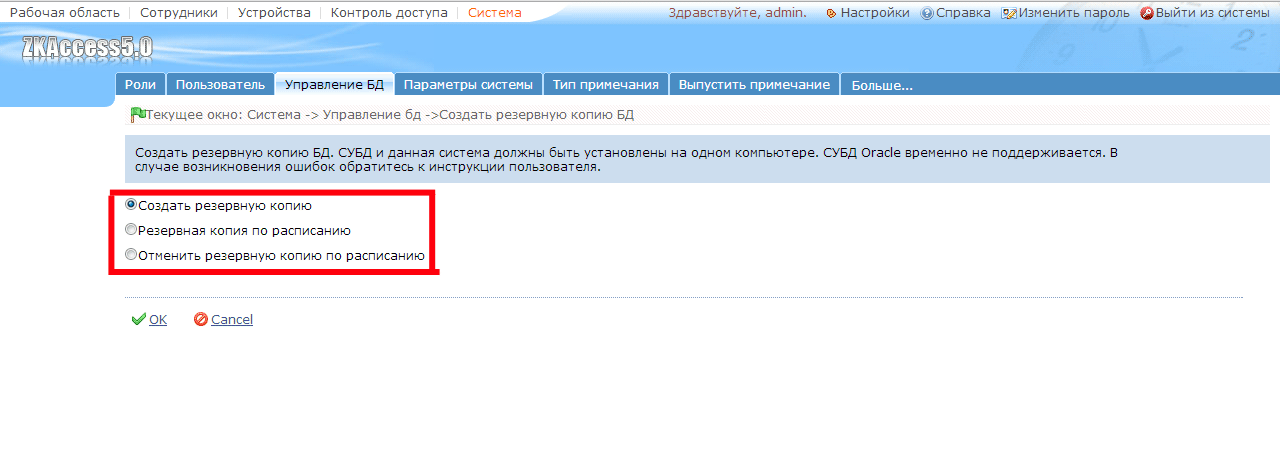Expand the 'Больше...' tab menu
Image resolution: width=1280 pixels, height=468 pixels.
[x=881, y=85]
